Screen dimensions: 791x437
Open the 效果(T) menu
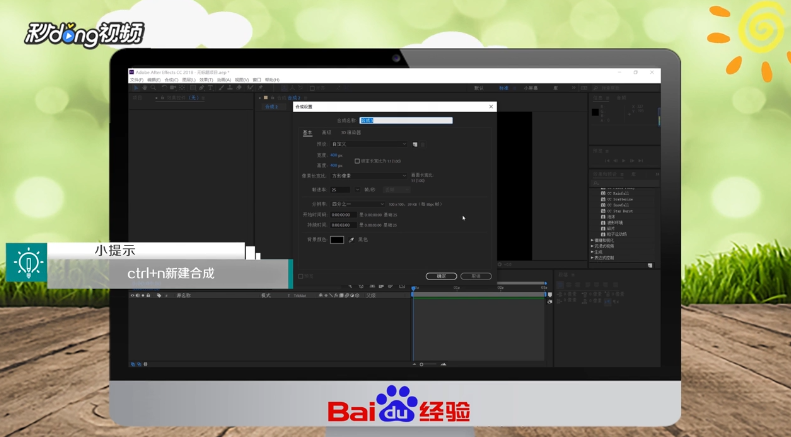(206, 80)
